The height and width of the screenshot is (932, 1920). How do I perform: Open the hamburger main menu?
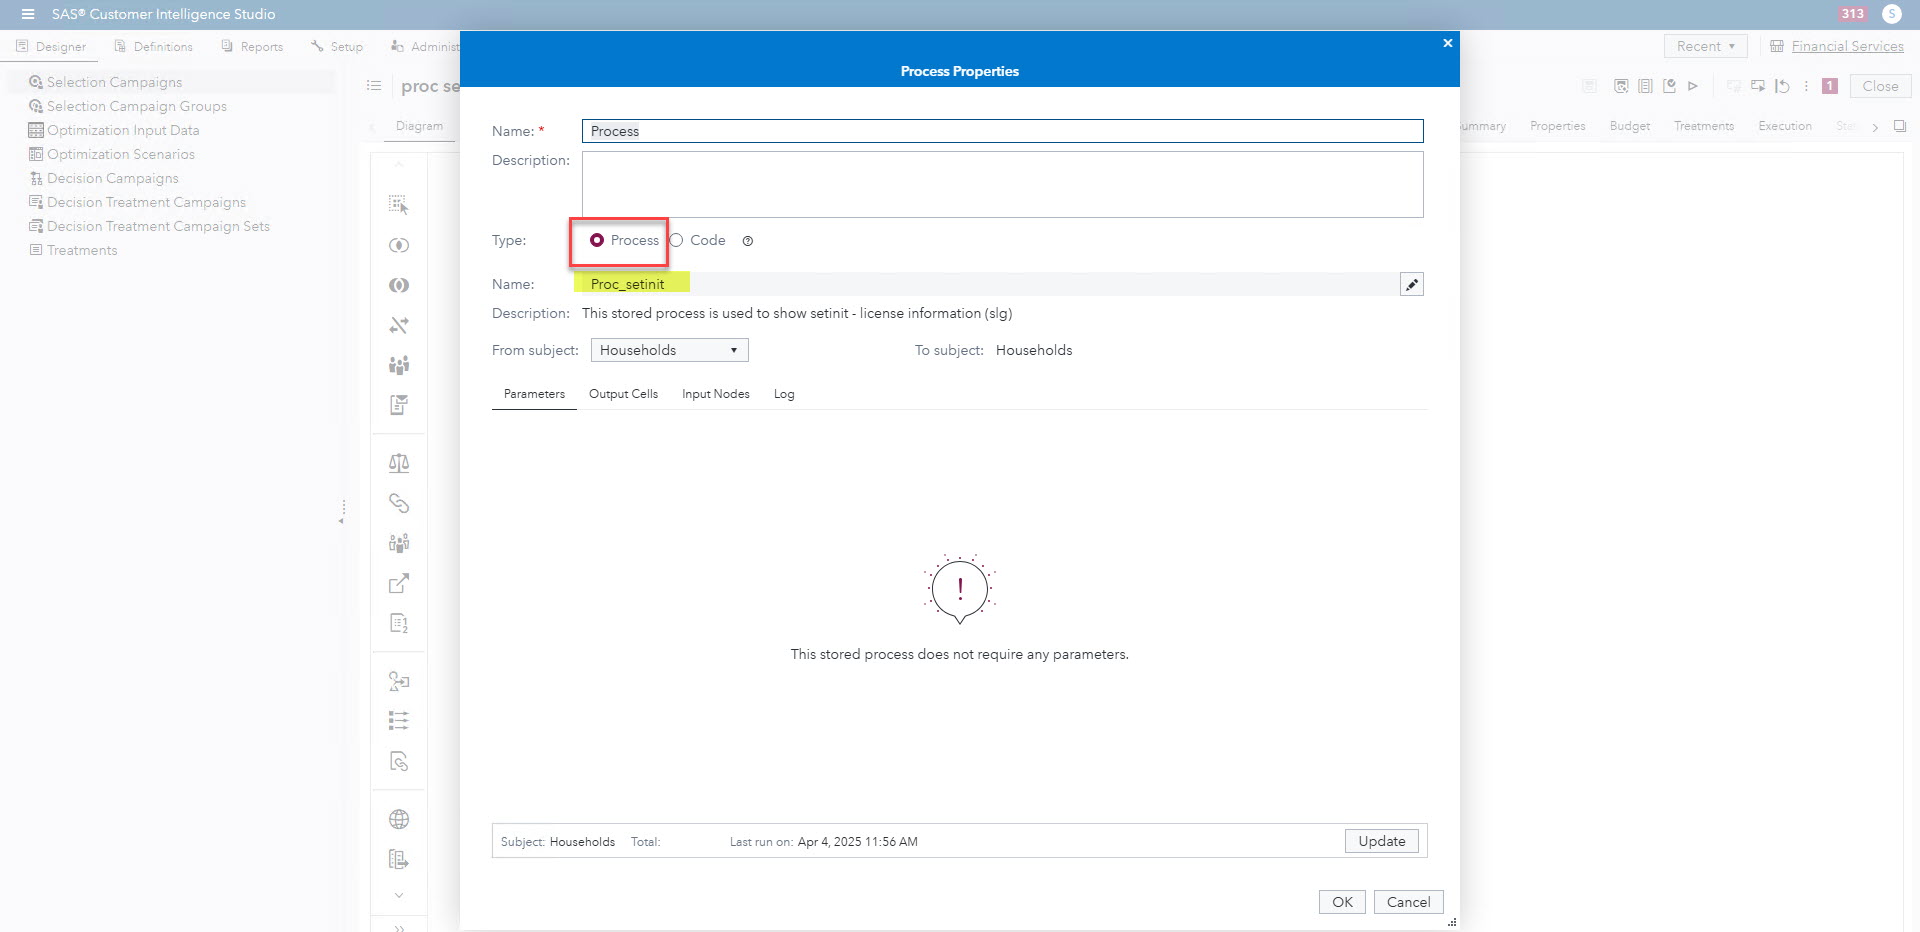(28, 14)
